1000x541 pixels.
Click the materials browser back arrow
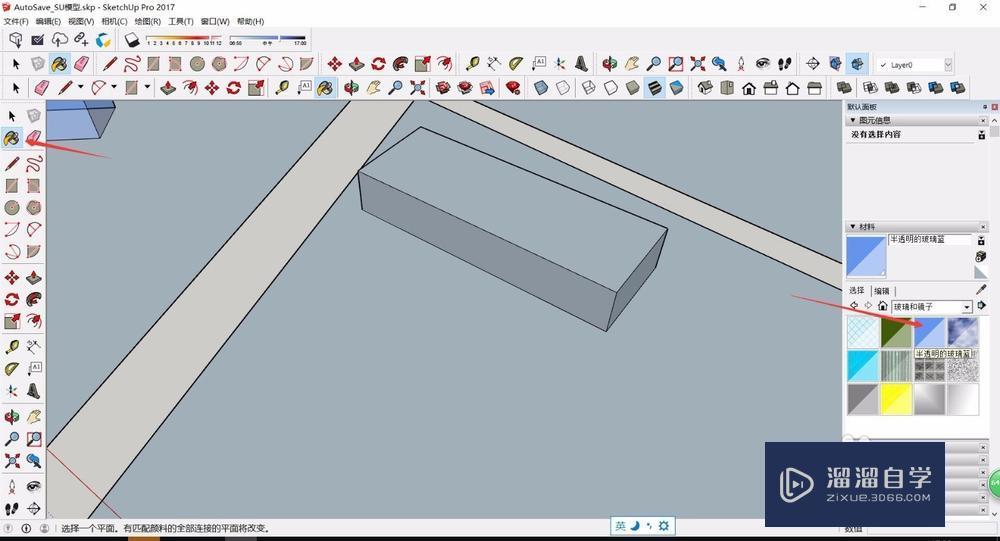[x=854, y=306]
